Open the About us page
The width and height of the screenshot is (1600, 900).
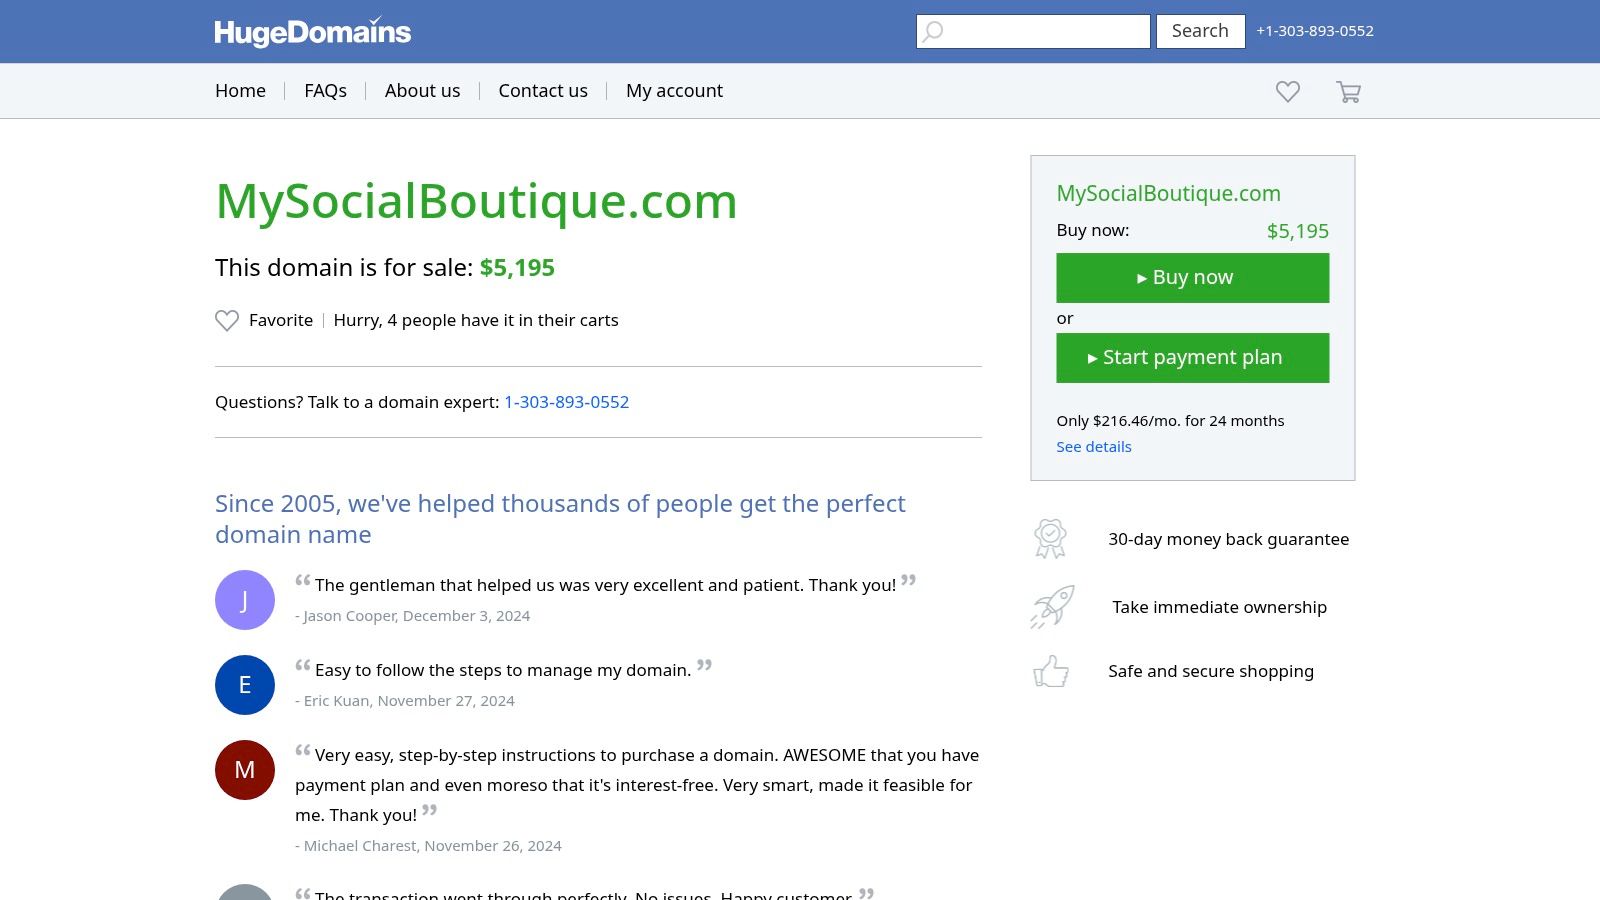422,91
